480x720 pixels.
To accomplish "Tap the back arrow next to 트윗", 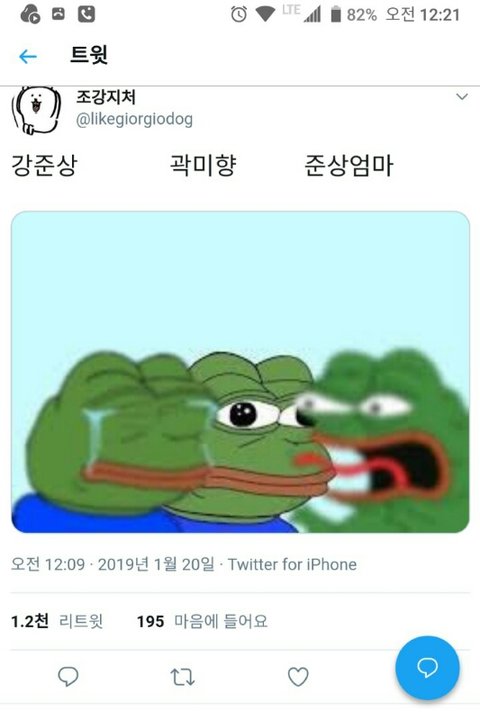I will 28,56.
